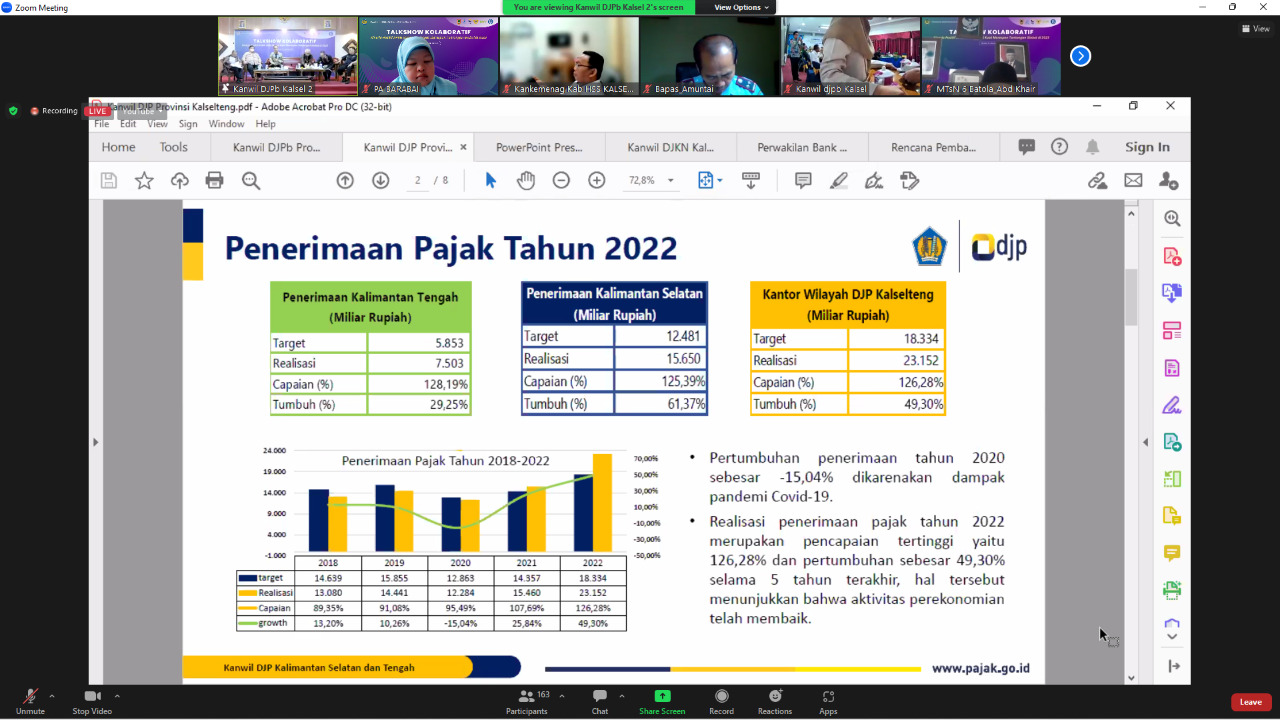Viewport: 1280px width, 720px height.
Task: Toggle Zoom Record button
Action: 721,700
